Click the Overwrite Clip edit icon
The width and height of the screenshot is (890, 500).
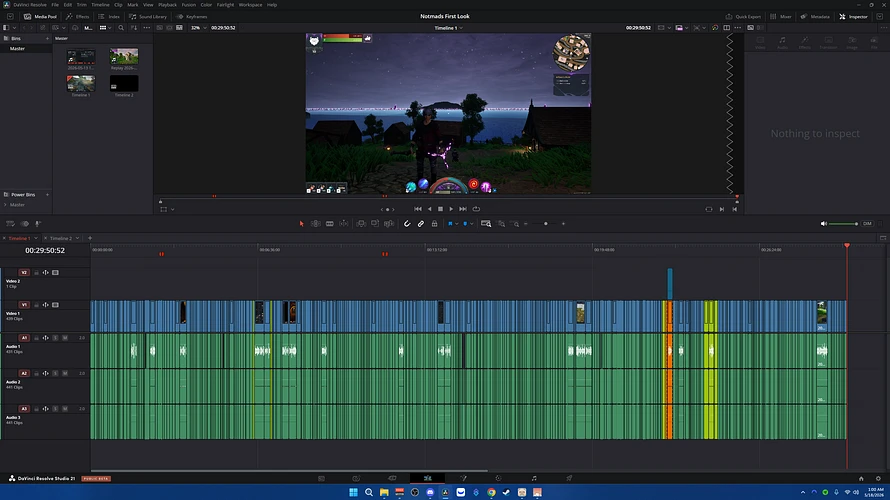[375, 224]
